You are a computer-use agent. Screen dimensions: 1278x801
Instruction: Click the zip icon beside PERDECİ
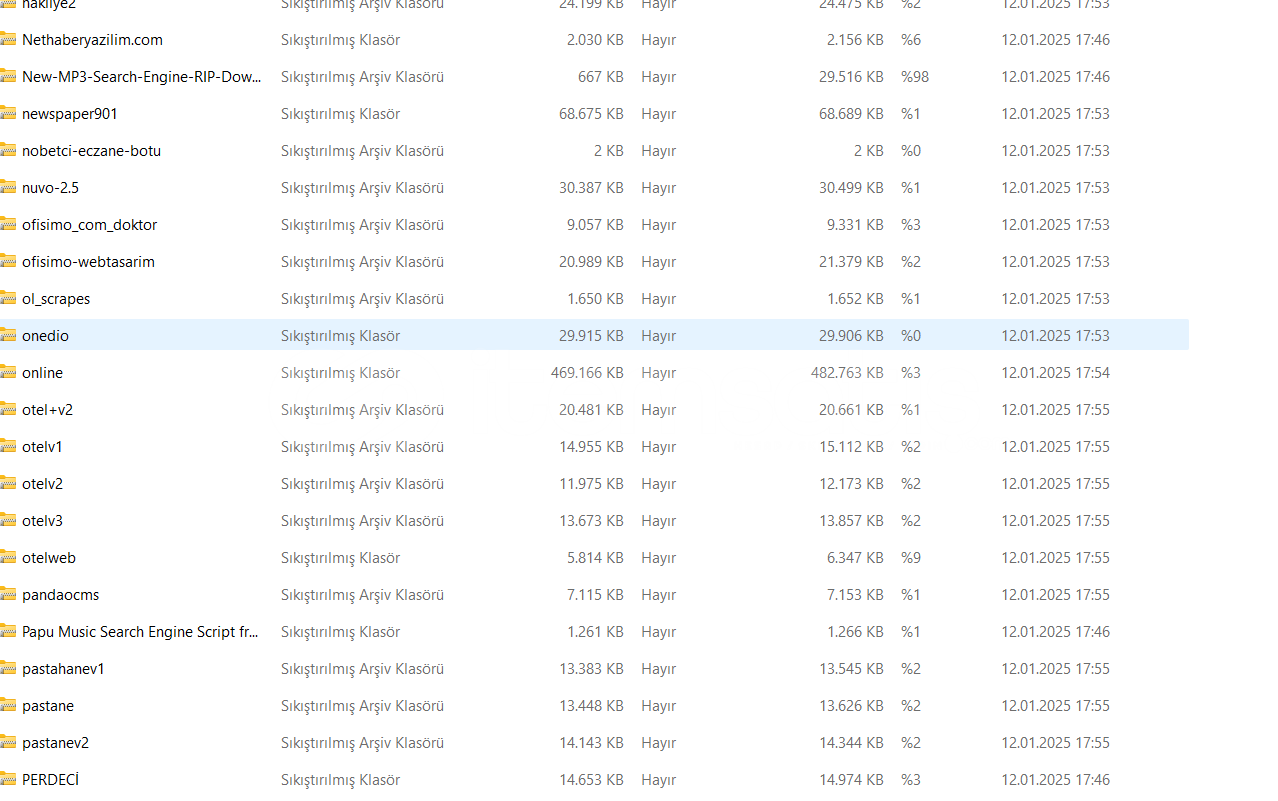8,780
